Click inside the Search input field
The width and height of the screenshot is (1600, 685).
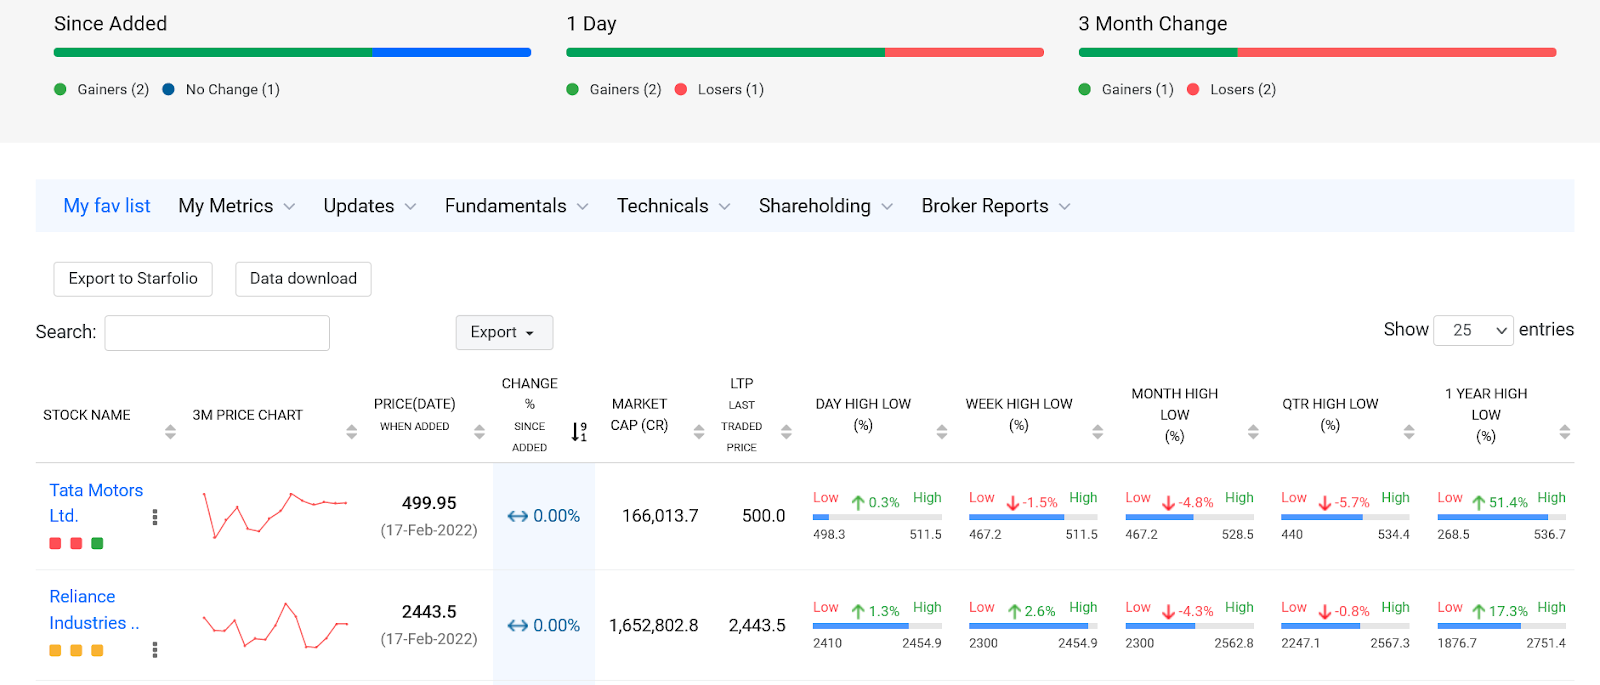click(x=217, y=333)
